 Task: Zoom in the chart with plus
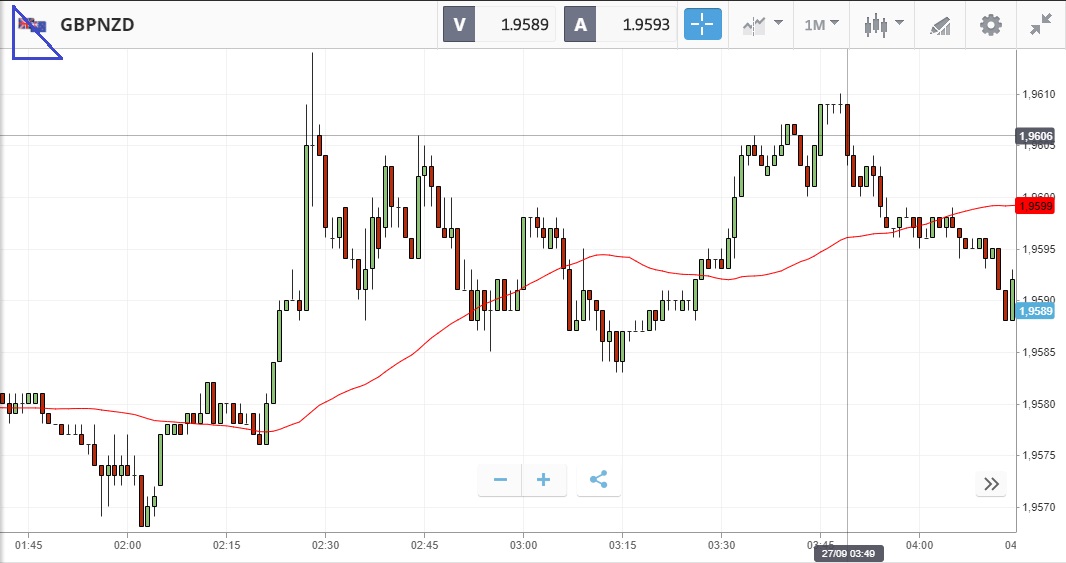[x=544, y=480]
